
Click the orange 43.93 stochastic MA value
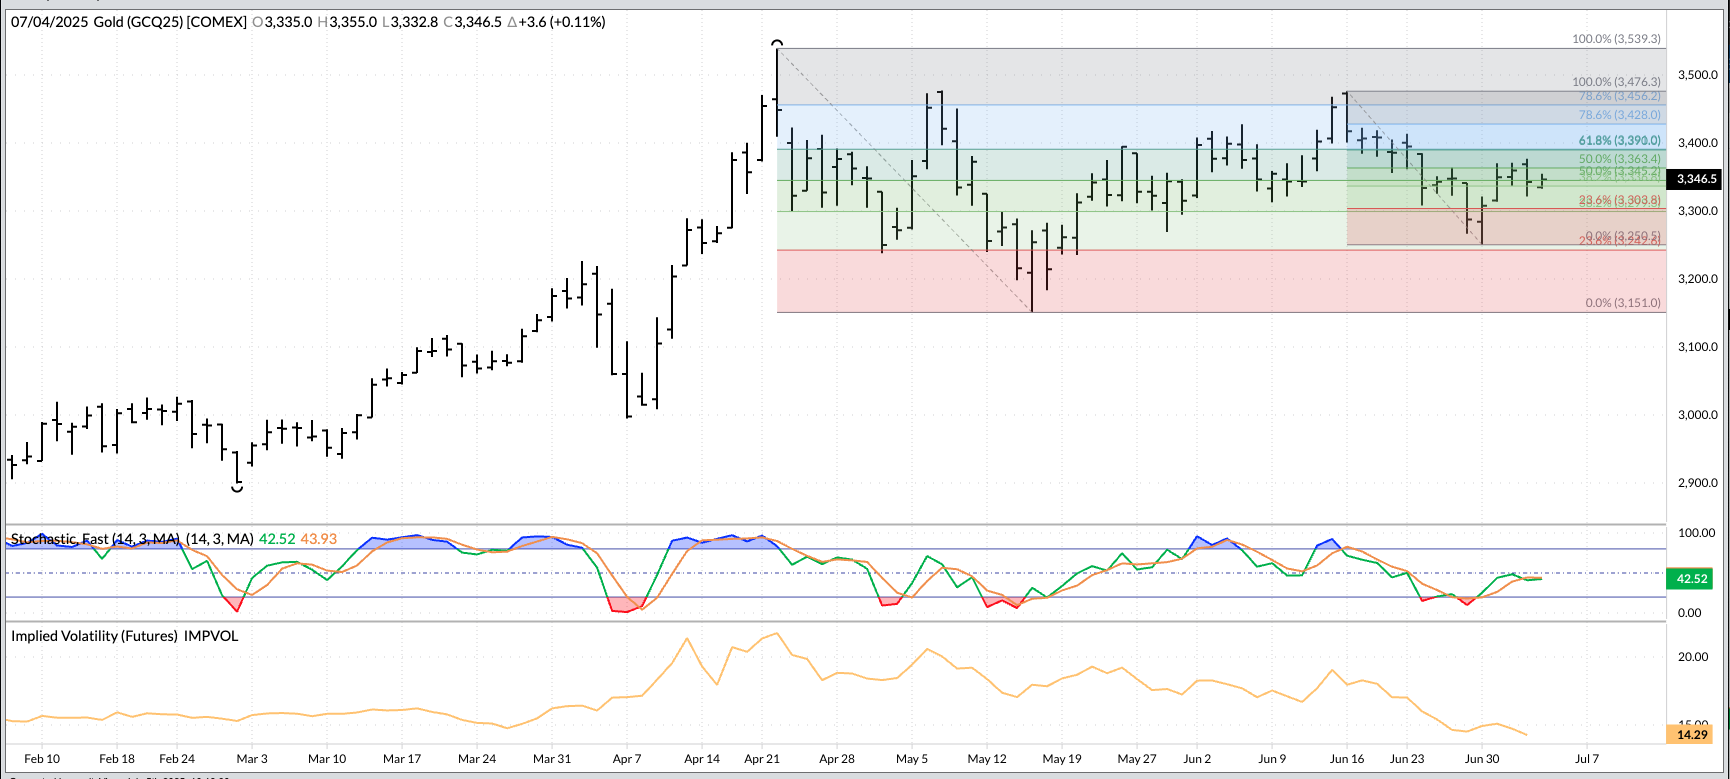click(319, 539)
